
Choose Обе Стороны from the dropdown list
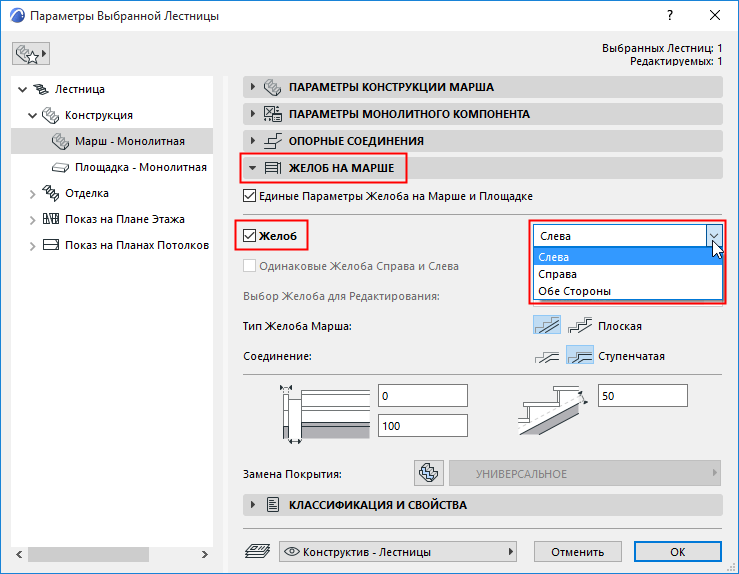pos(628,291)
